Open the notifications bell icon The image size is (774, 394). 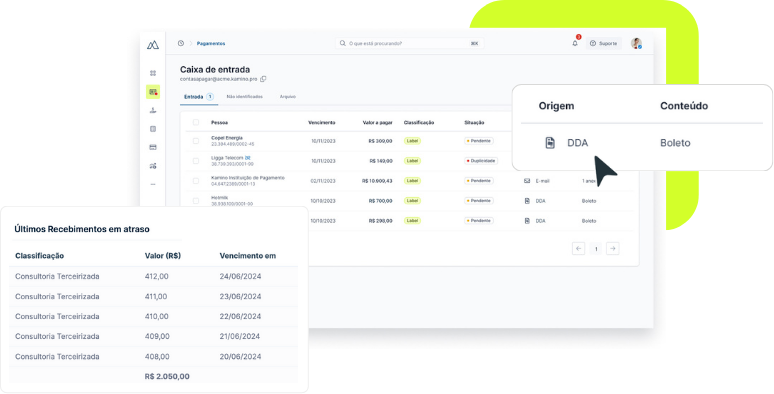(575, 43)
